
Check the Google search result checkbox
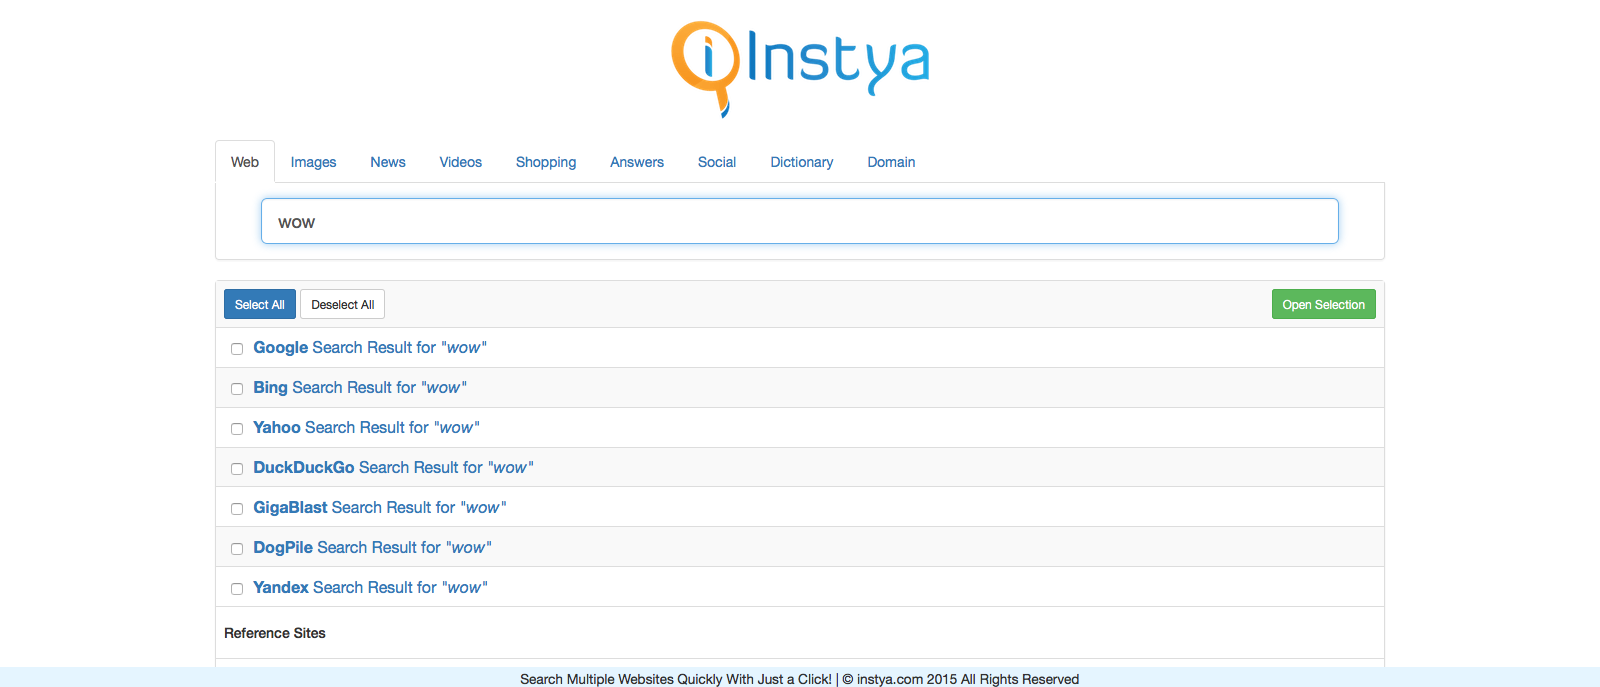(x=237, y=349)
